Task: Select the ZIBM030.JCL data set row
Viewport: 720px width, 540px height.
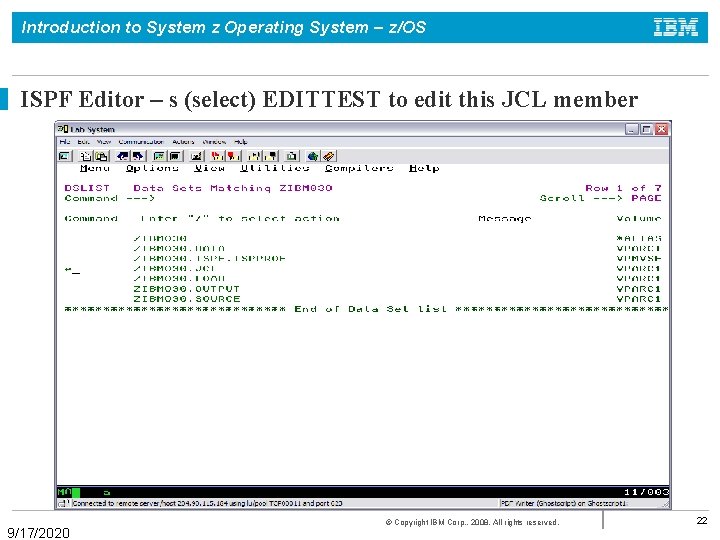Action: 174,269
